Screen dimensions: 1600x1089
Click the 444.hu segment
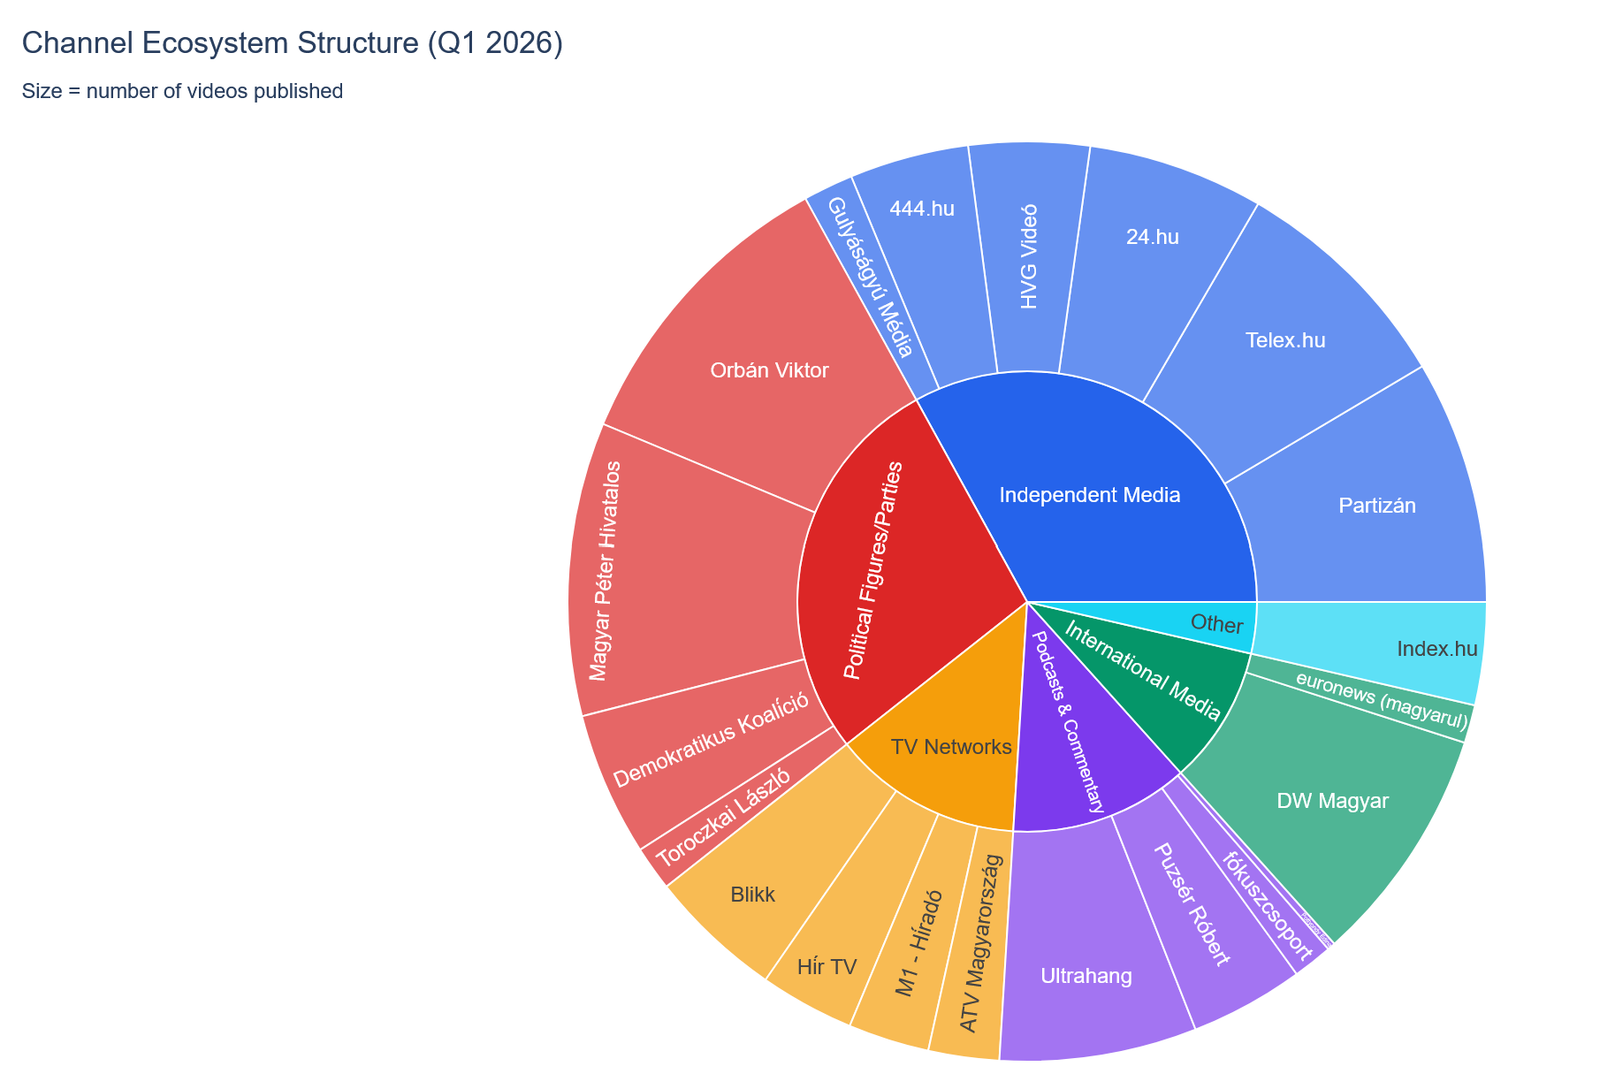921,210
